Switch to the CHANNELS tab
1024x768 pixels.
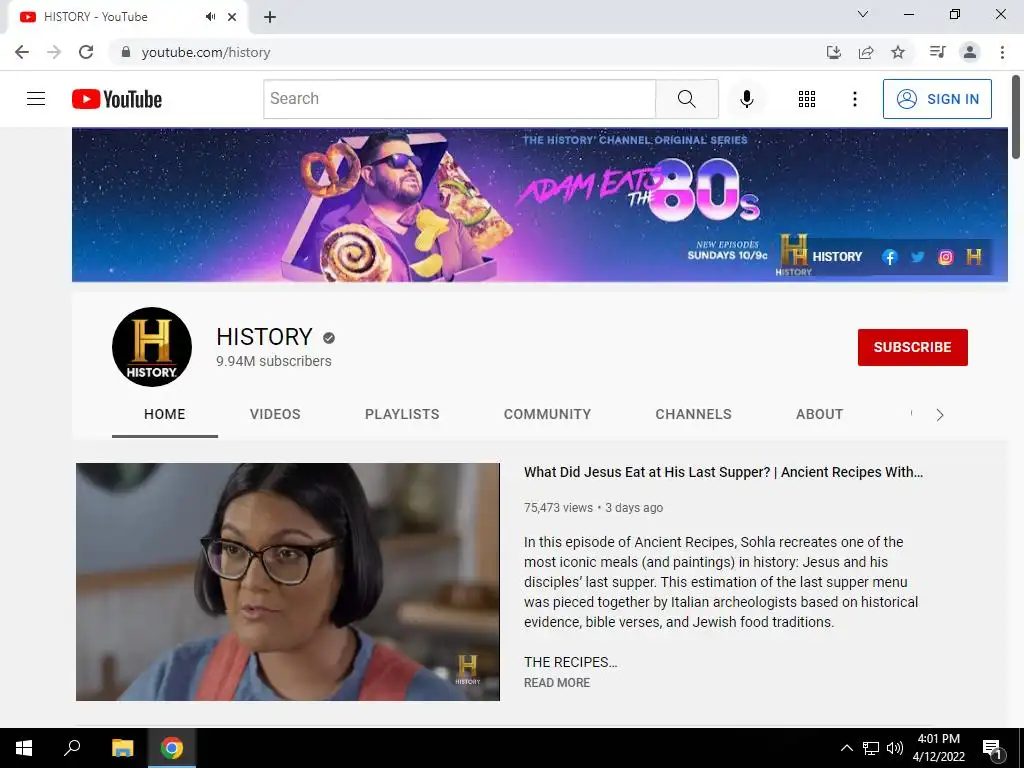point(694,414)
